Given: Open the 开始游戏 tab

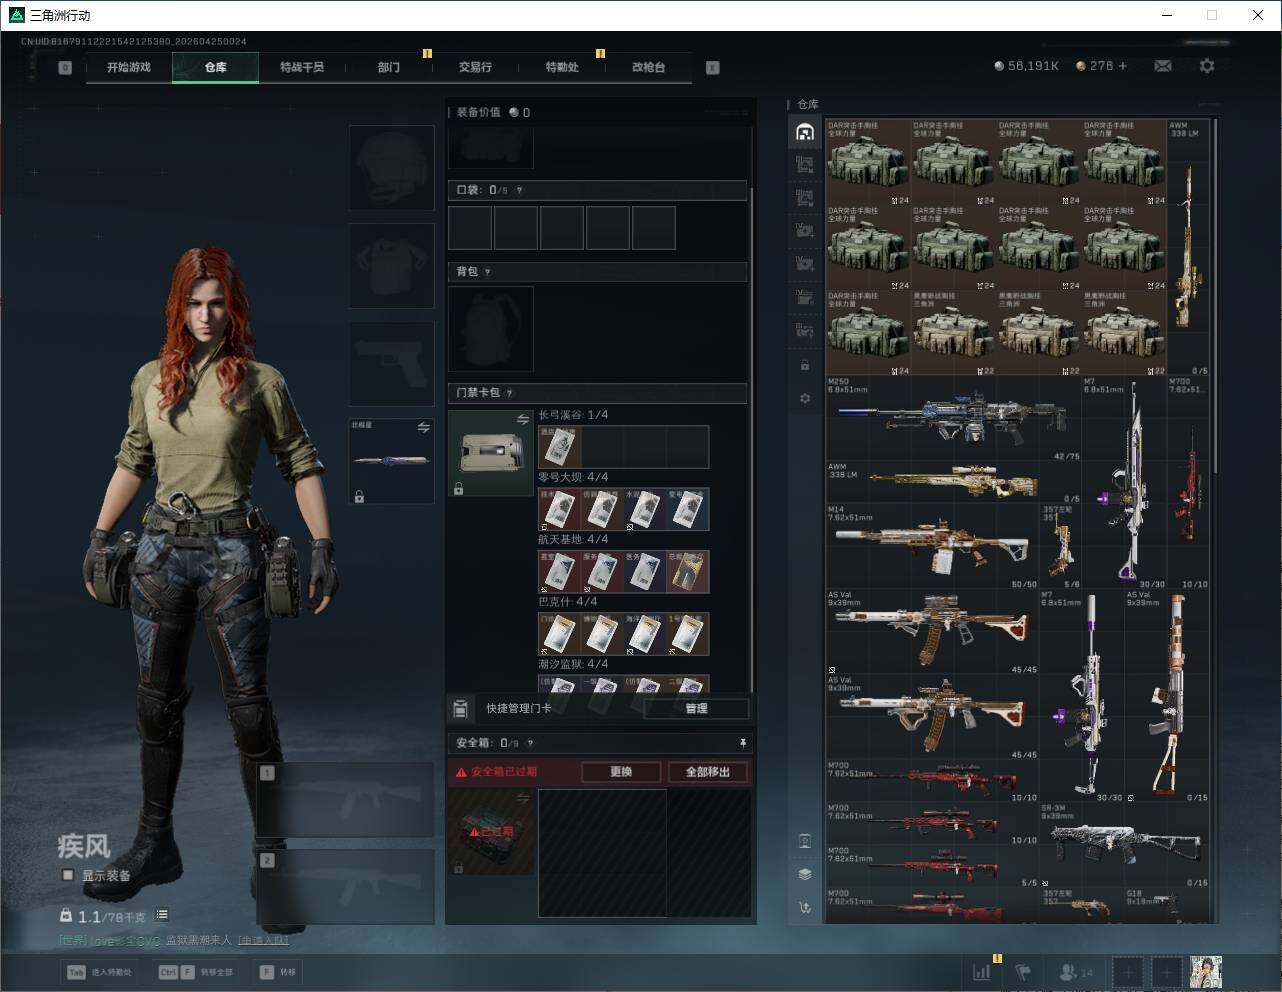Looking at the screenshot, I should pos(129,67).
